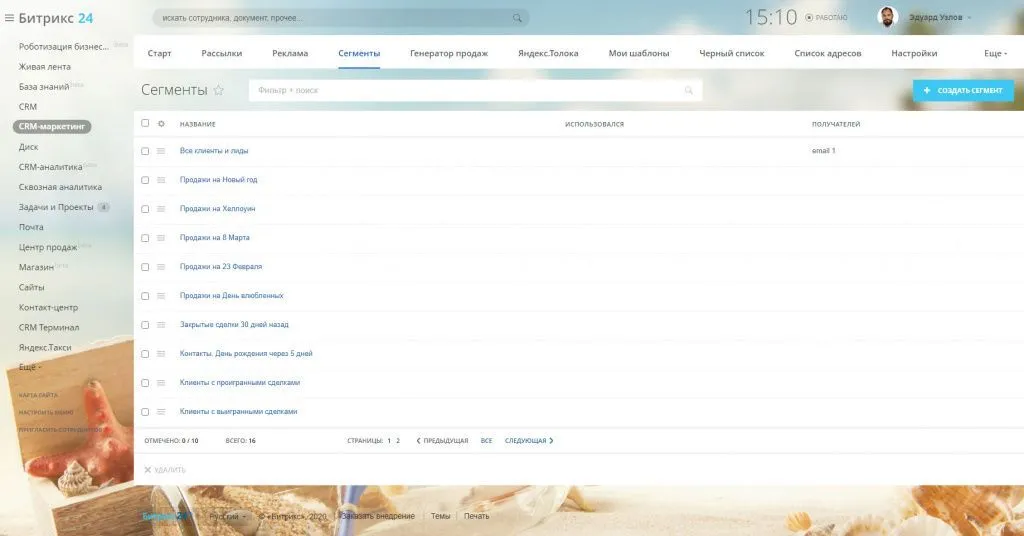
Task: Open the Русский language dropdown in footer
Action: [x=229, y=516]
